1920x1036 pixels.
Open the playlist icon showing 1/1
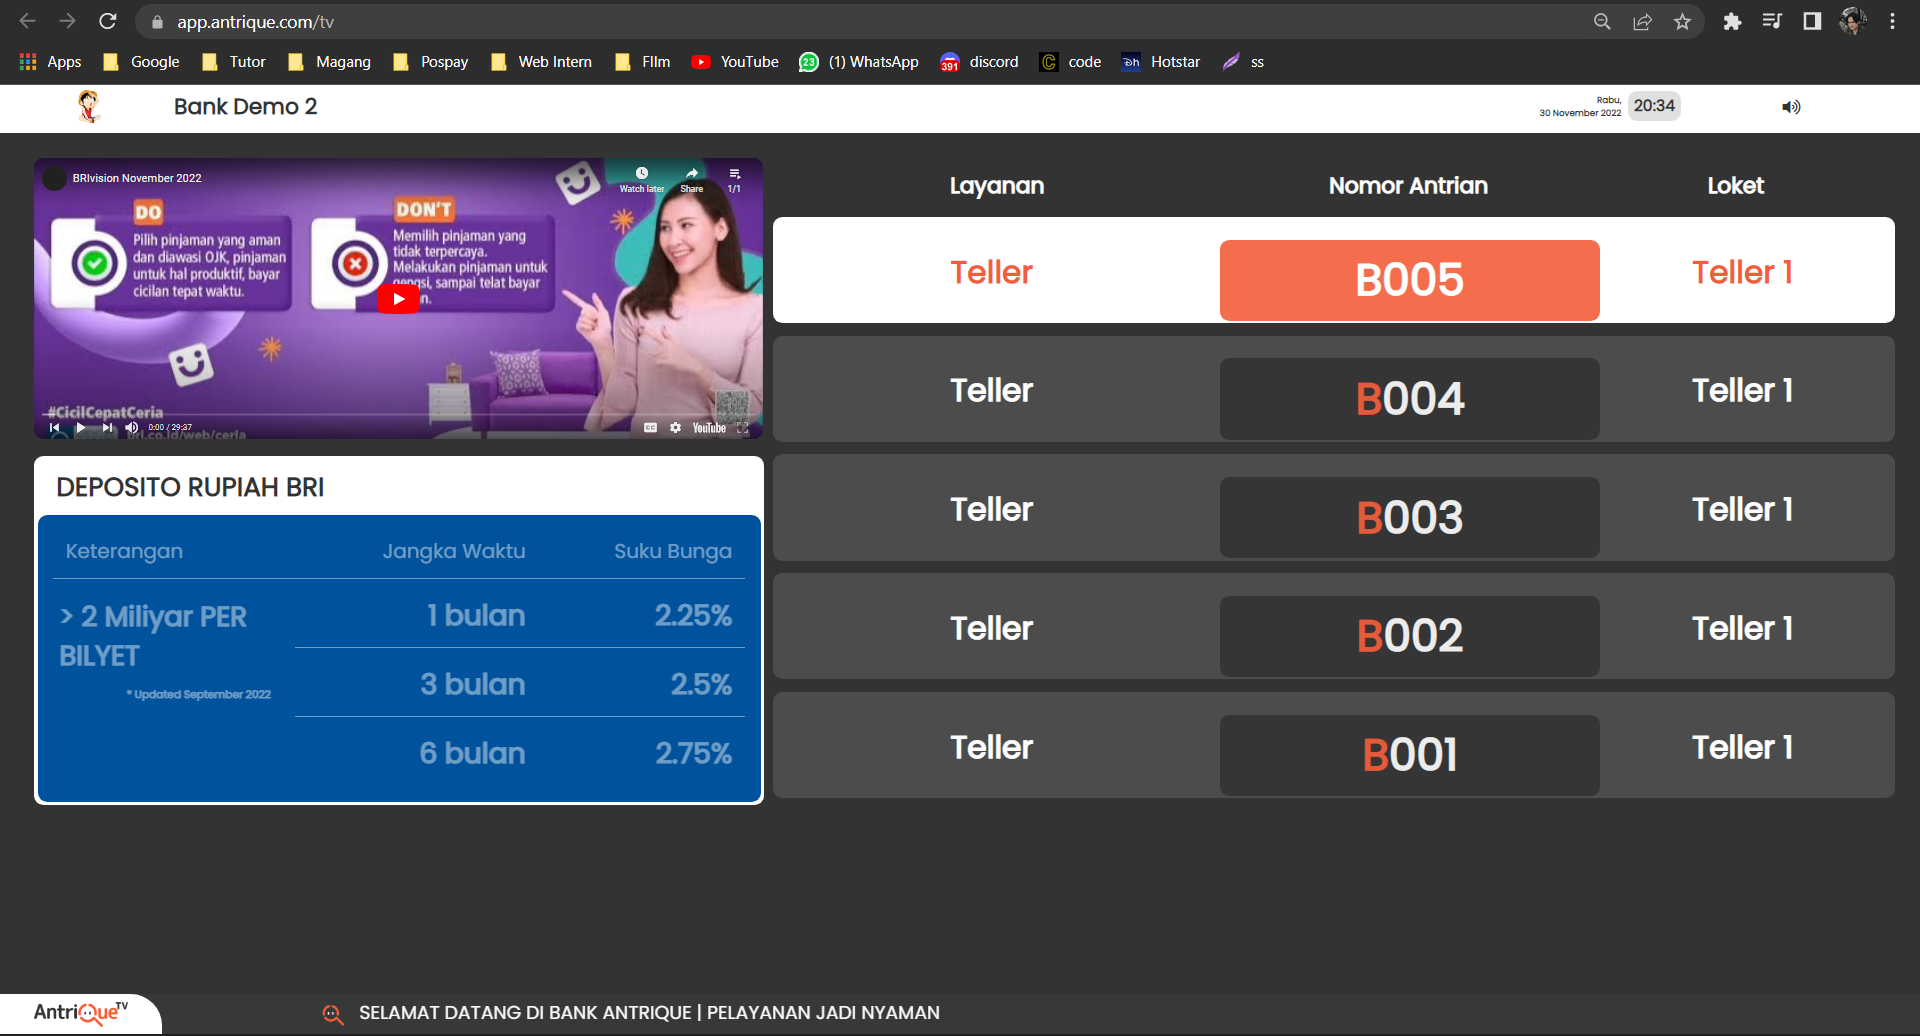click(x=735, y=174)
